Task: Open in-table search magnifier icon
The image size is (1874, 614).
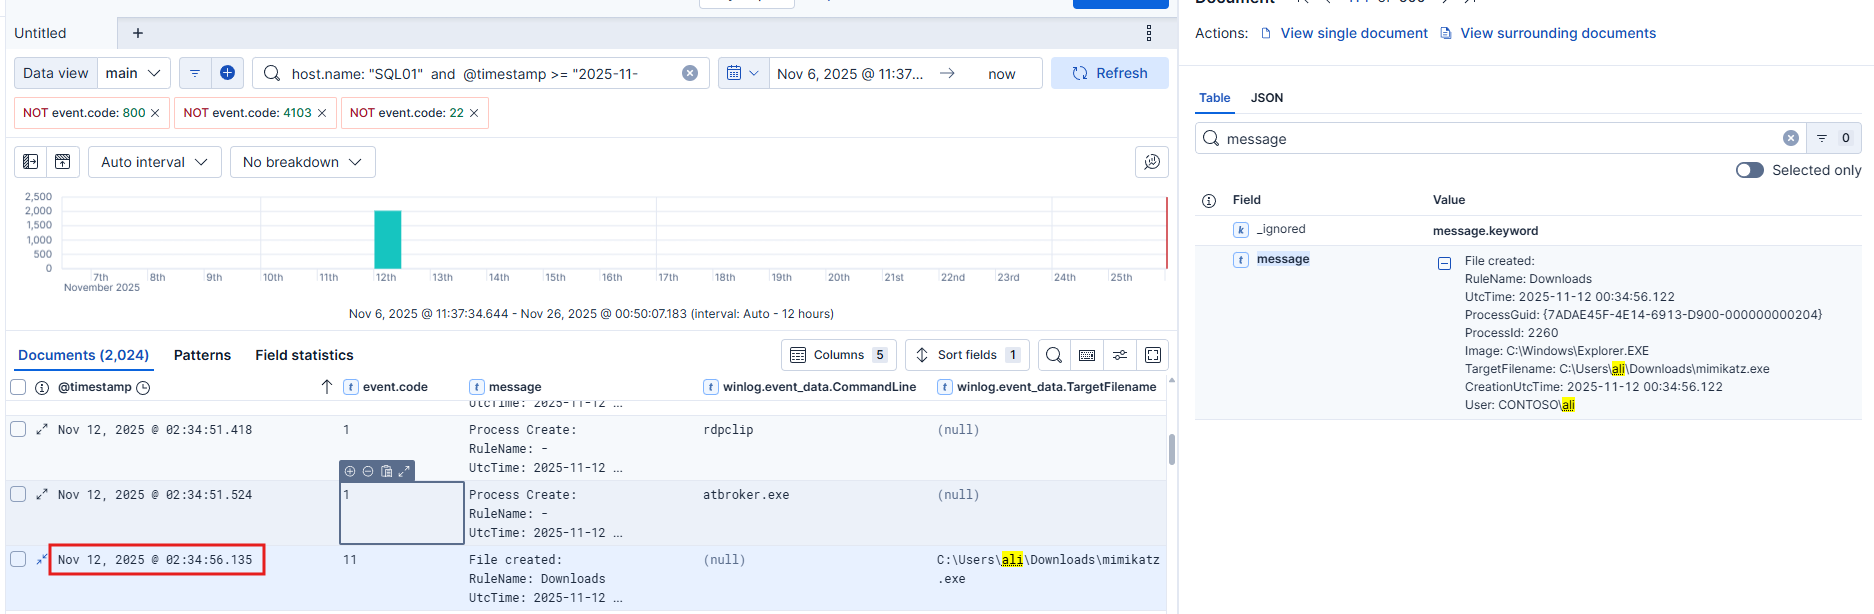Action: click(1054, 355)
